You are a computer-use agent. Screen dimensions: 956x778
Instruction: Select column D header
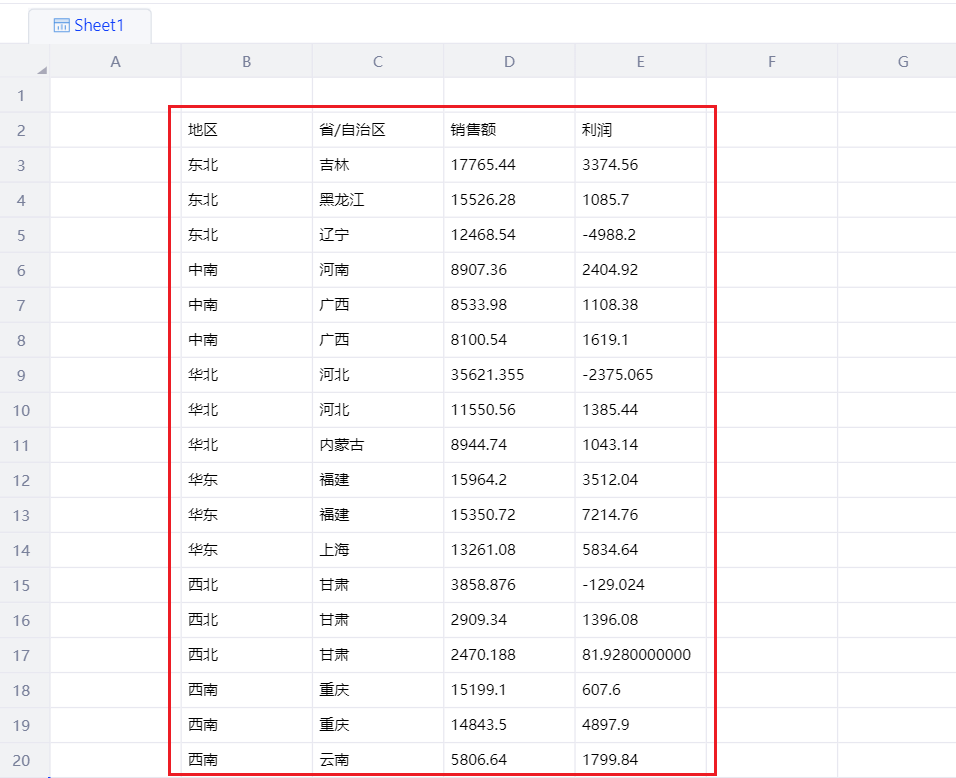pos(509,62)
